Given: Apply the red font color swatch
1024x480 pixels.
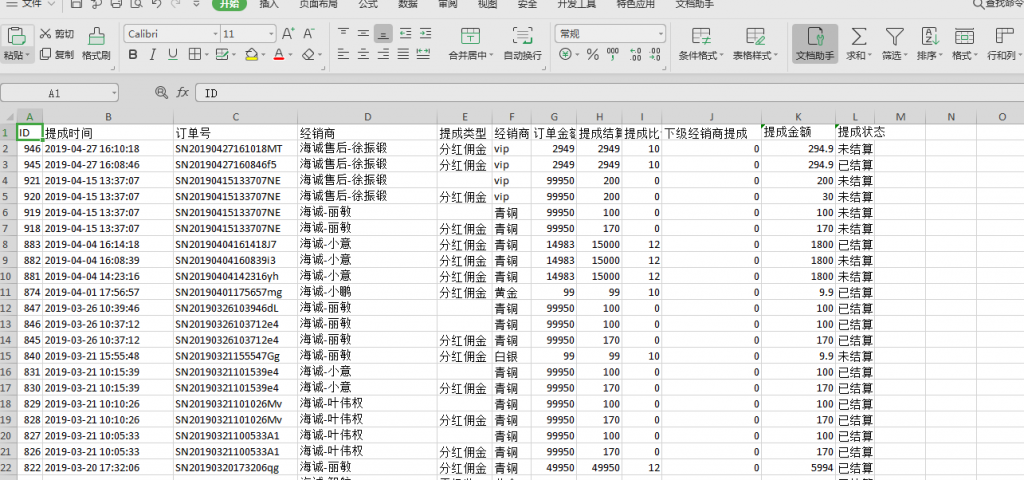Looking at the screenshot, I should tap(279, 54).
